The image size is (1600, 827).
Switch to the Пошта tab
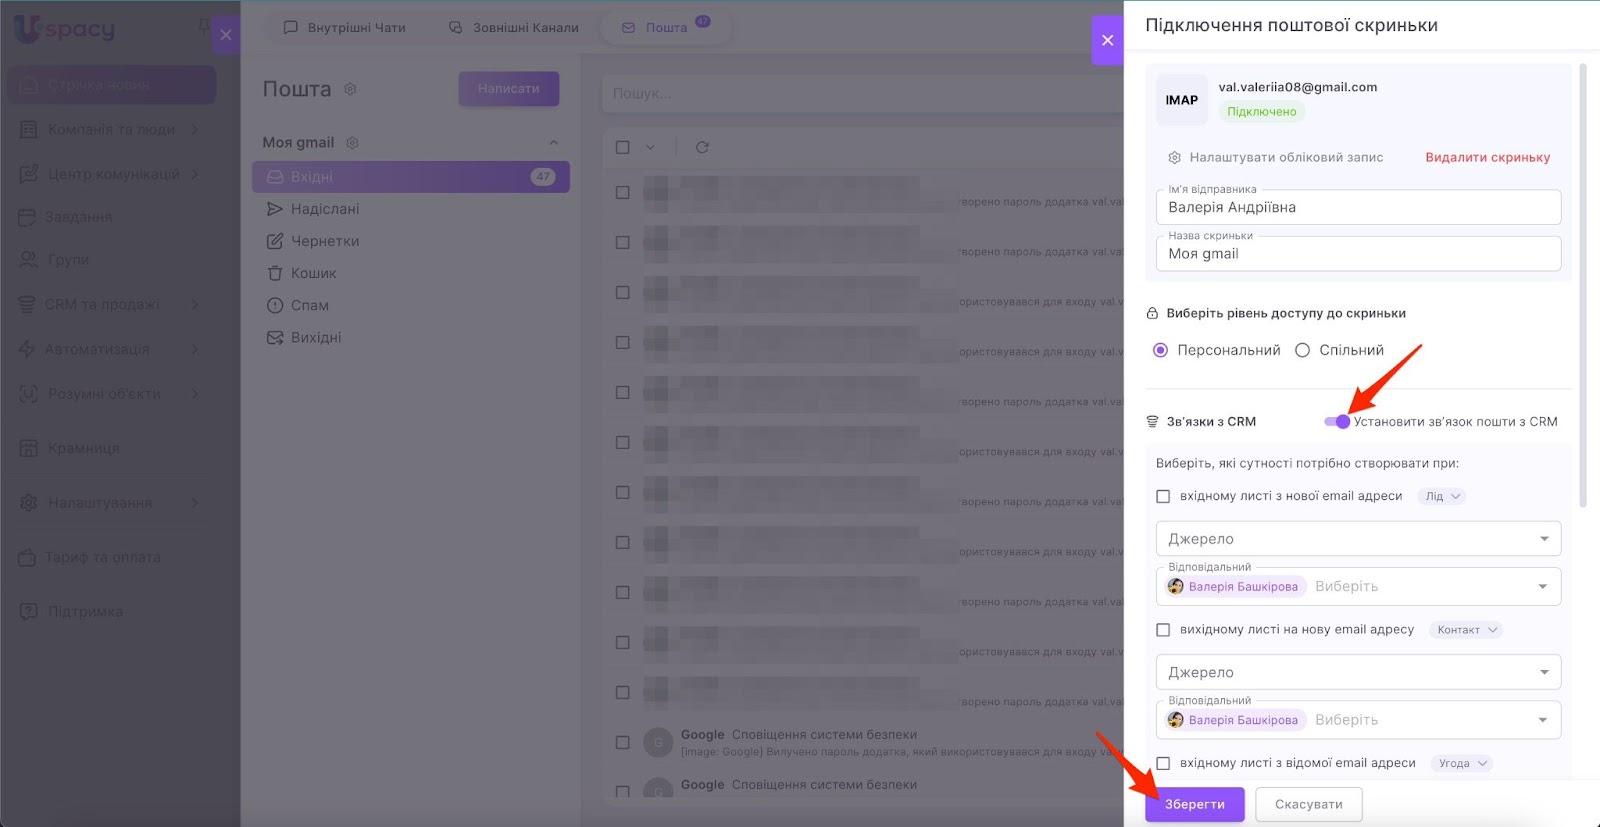(x=665, y=28)
